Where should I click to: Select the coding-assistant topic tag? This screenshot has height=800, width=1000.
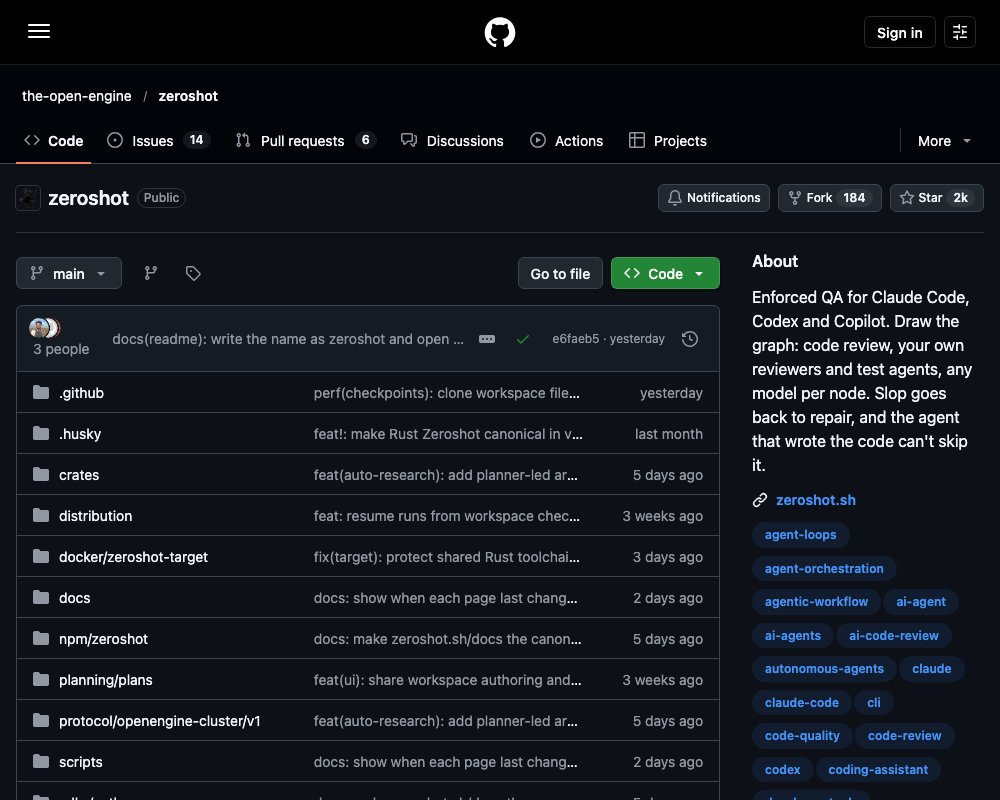[x=878, y=769]
